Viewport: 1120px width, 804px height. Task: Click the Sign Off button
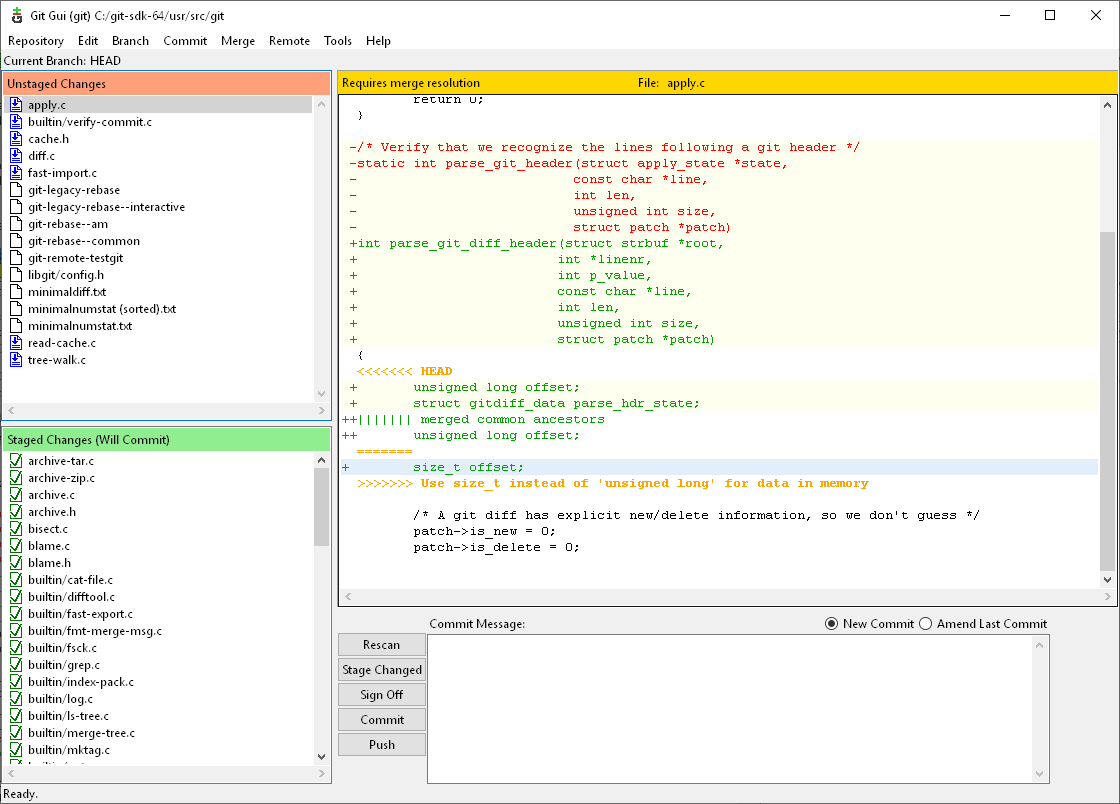click(381, 695)
